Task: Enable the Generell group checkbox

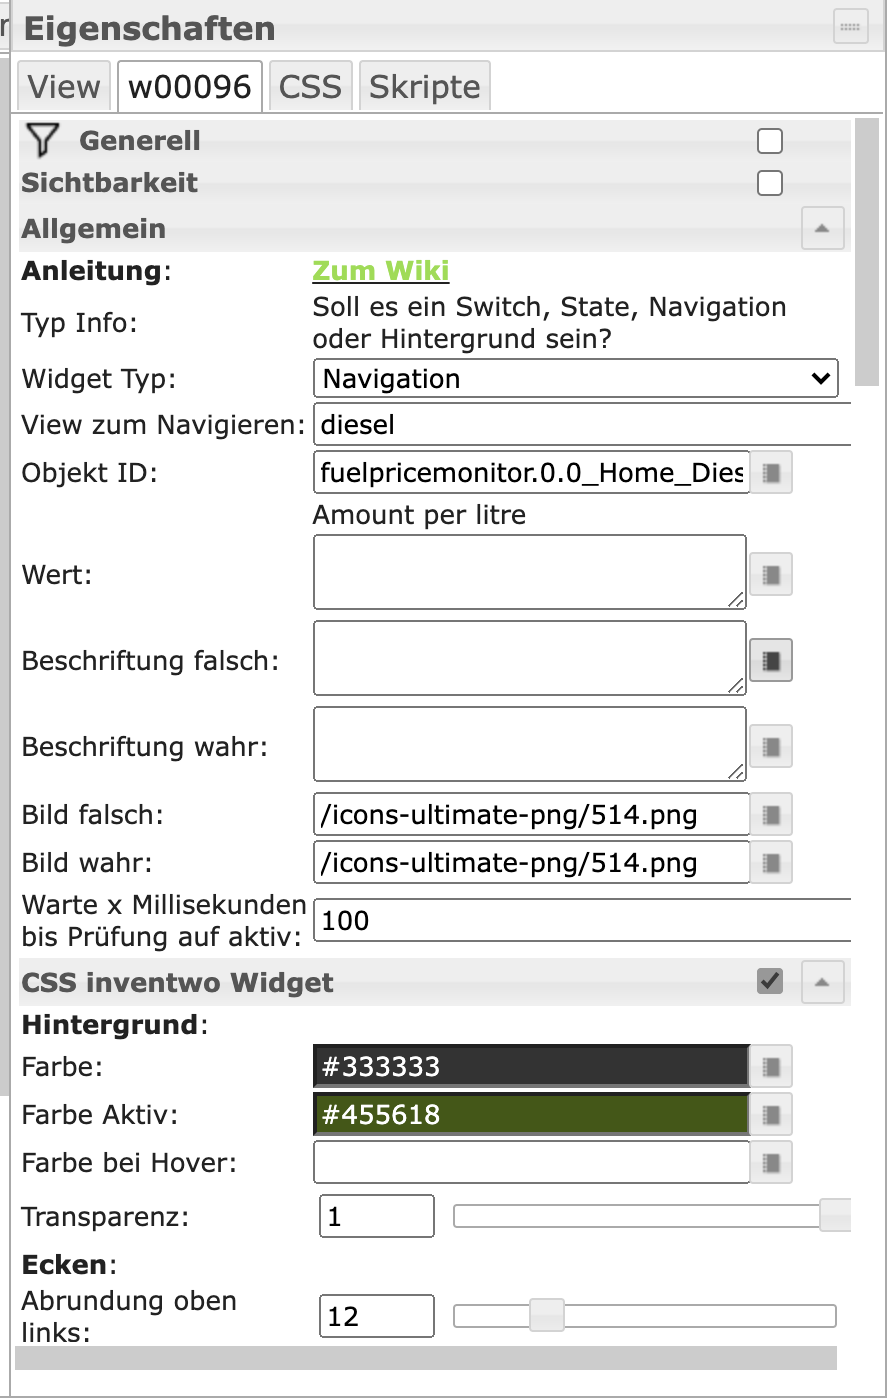Action: [x=769, y=142]
